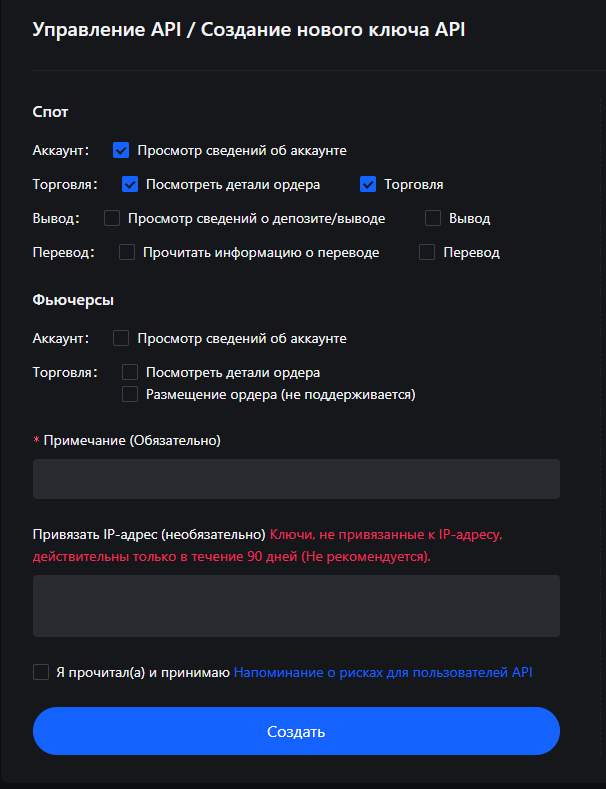Viewport: 606px width, 789px height.
Task: Check 'Размещение ордера (не поддерживается)' checkbox
Action: (x=130, y=394)
